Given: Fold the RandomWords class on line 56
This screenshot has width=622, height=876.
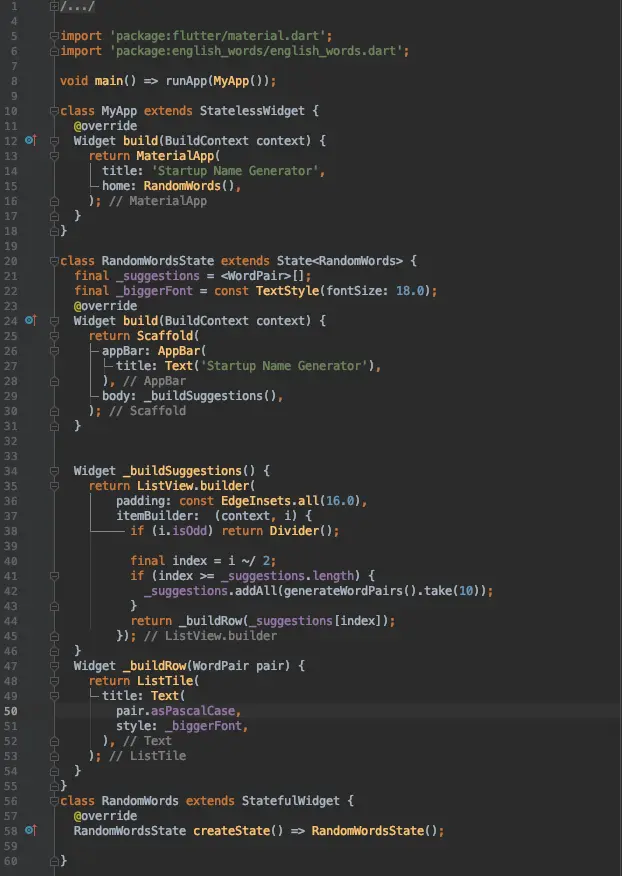Looking at the screenshot, I should (x=54, y=801).
